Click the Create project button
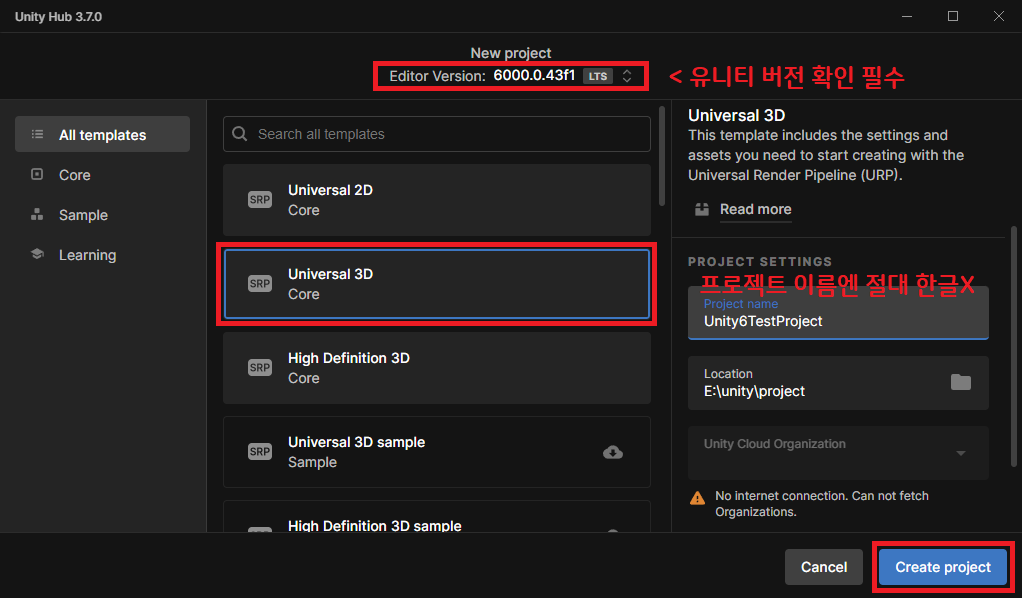 coord(942,567)
